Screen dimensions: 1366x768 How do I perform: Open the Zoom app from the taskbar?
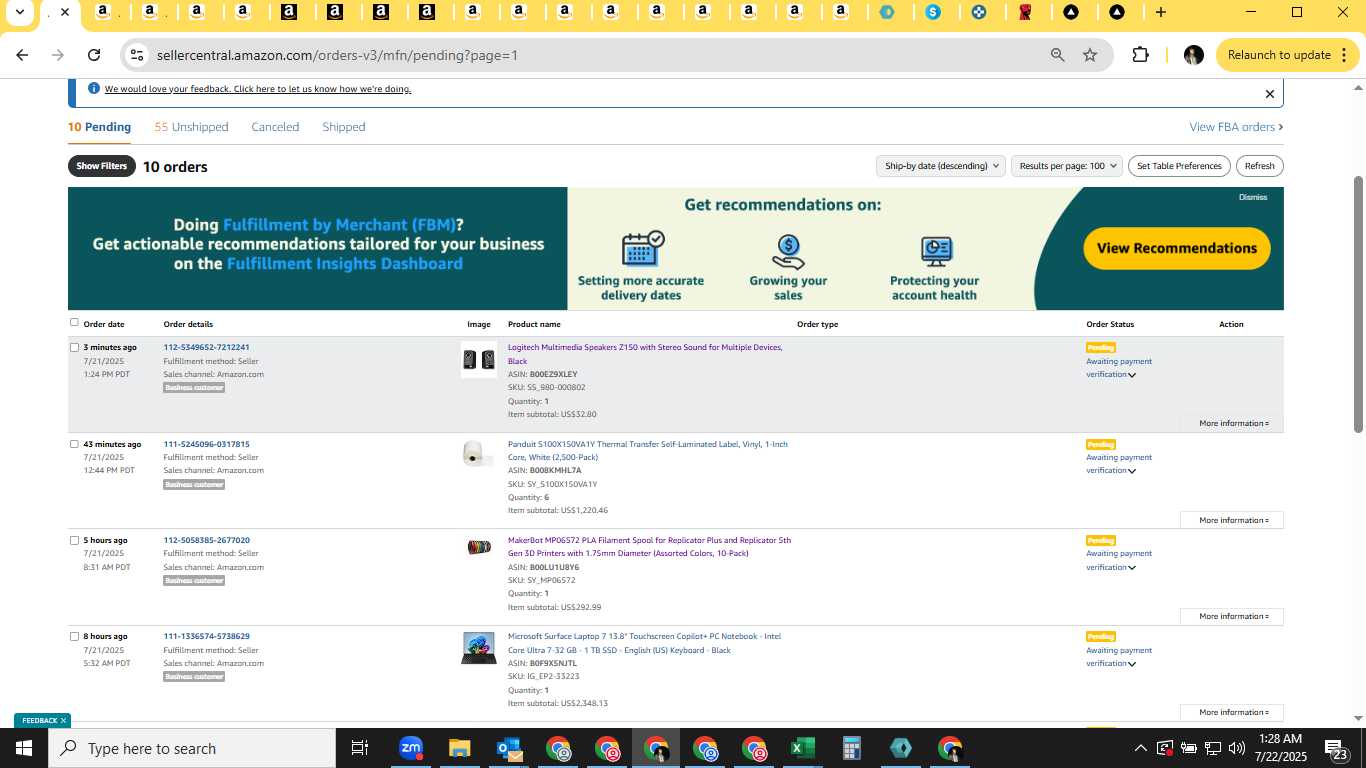point(410,748)
